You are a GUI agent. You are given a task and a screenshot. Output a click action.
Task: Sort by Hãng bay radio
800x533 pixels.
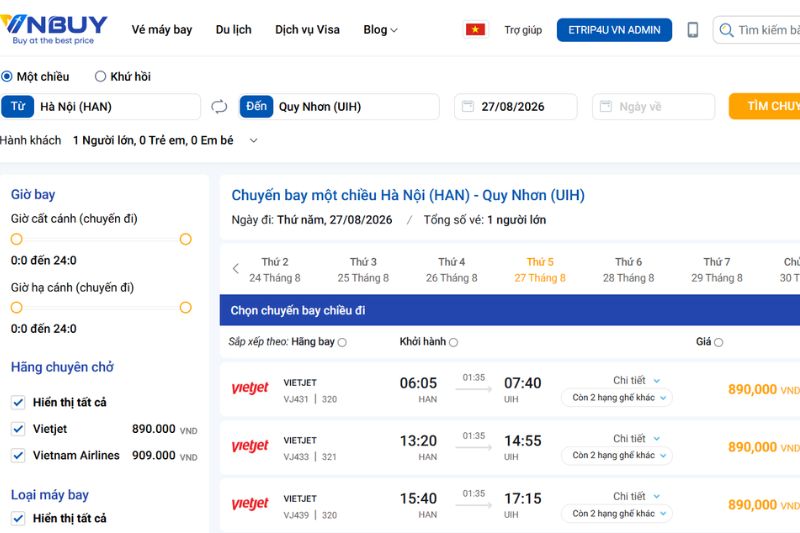point(342,342)
